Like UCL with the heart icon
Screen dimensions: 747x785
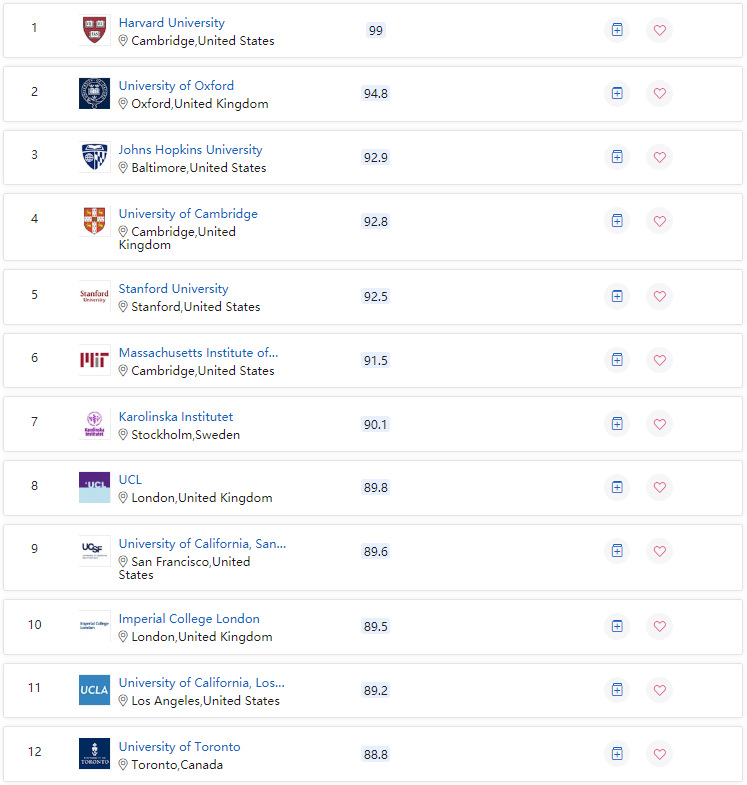(659, 487)
